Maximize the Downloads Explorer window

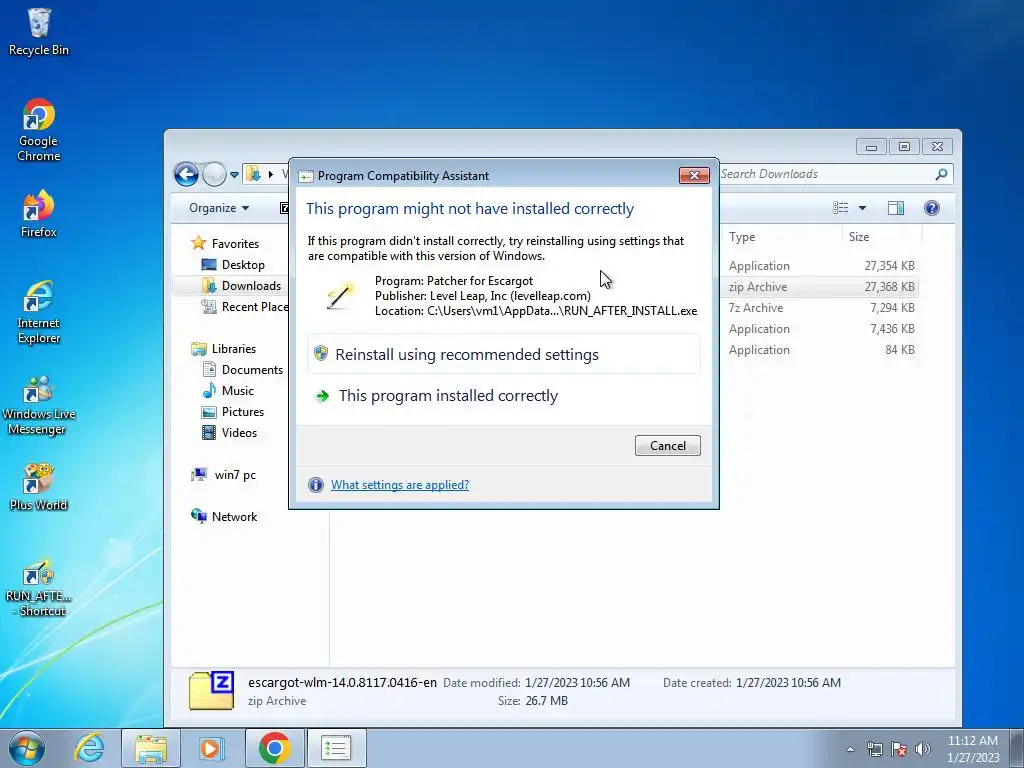(x=904, y=146)
